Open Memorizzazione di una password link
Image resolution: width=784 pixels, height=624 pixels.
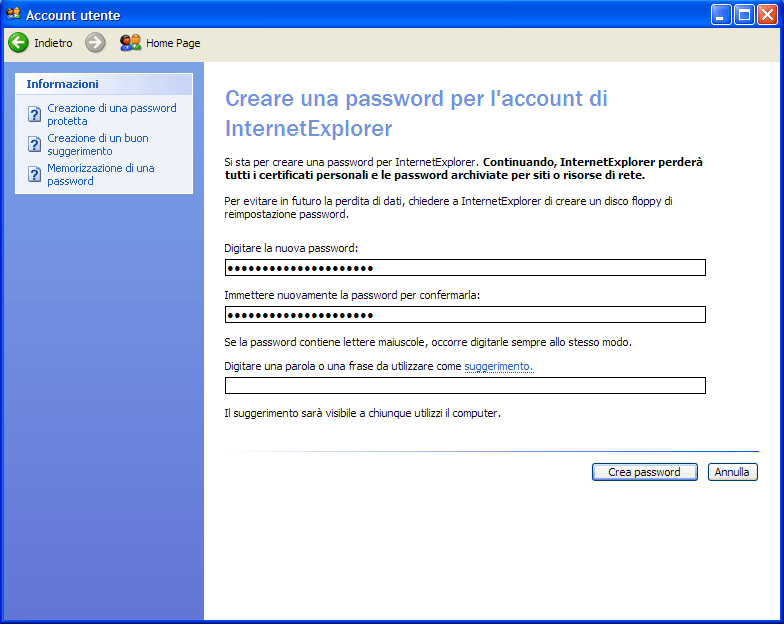tap(100, 174)
